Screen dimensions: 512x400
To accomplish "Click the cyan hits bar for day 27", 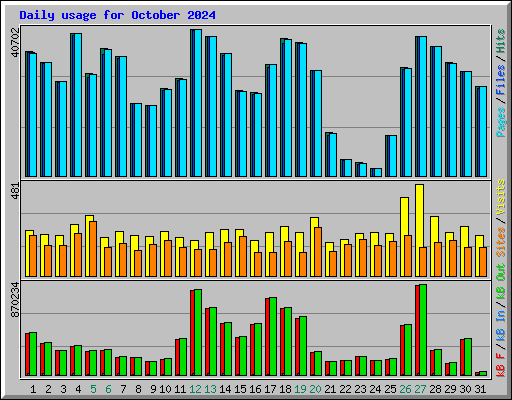I will 423,107.
